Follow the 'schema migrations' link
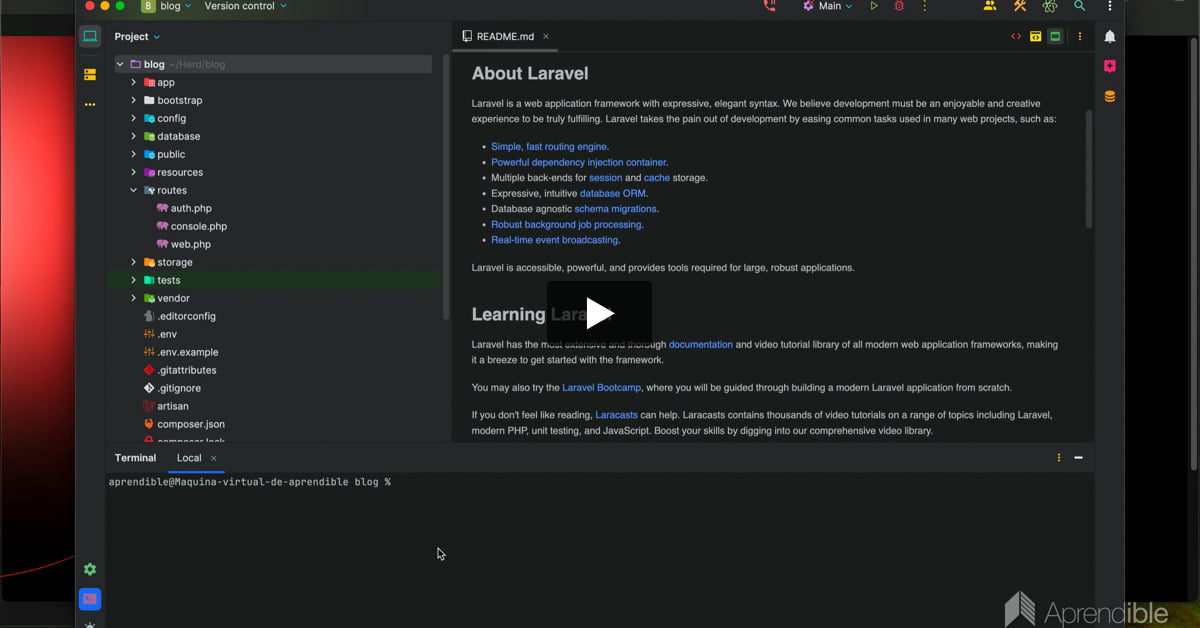 click(615, 209)
